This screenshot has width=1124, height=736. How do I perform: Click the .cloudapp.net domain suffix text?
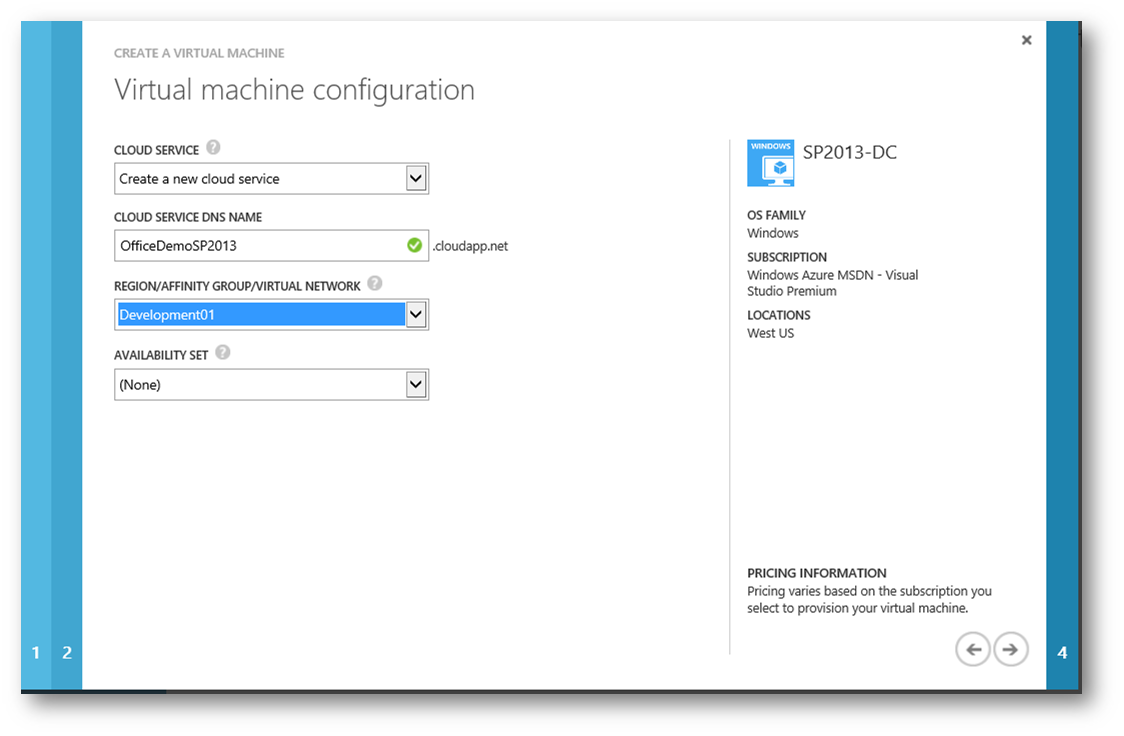pos(470,246)
